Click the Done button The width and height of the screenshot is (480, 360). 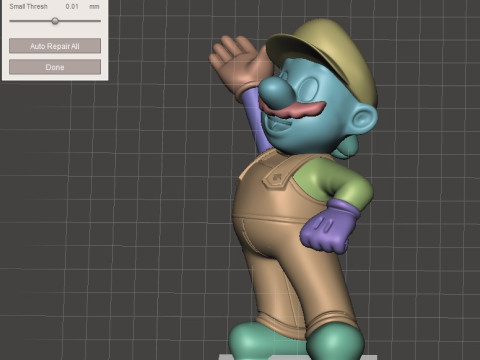pyautogui.click(x=55, y=67)
